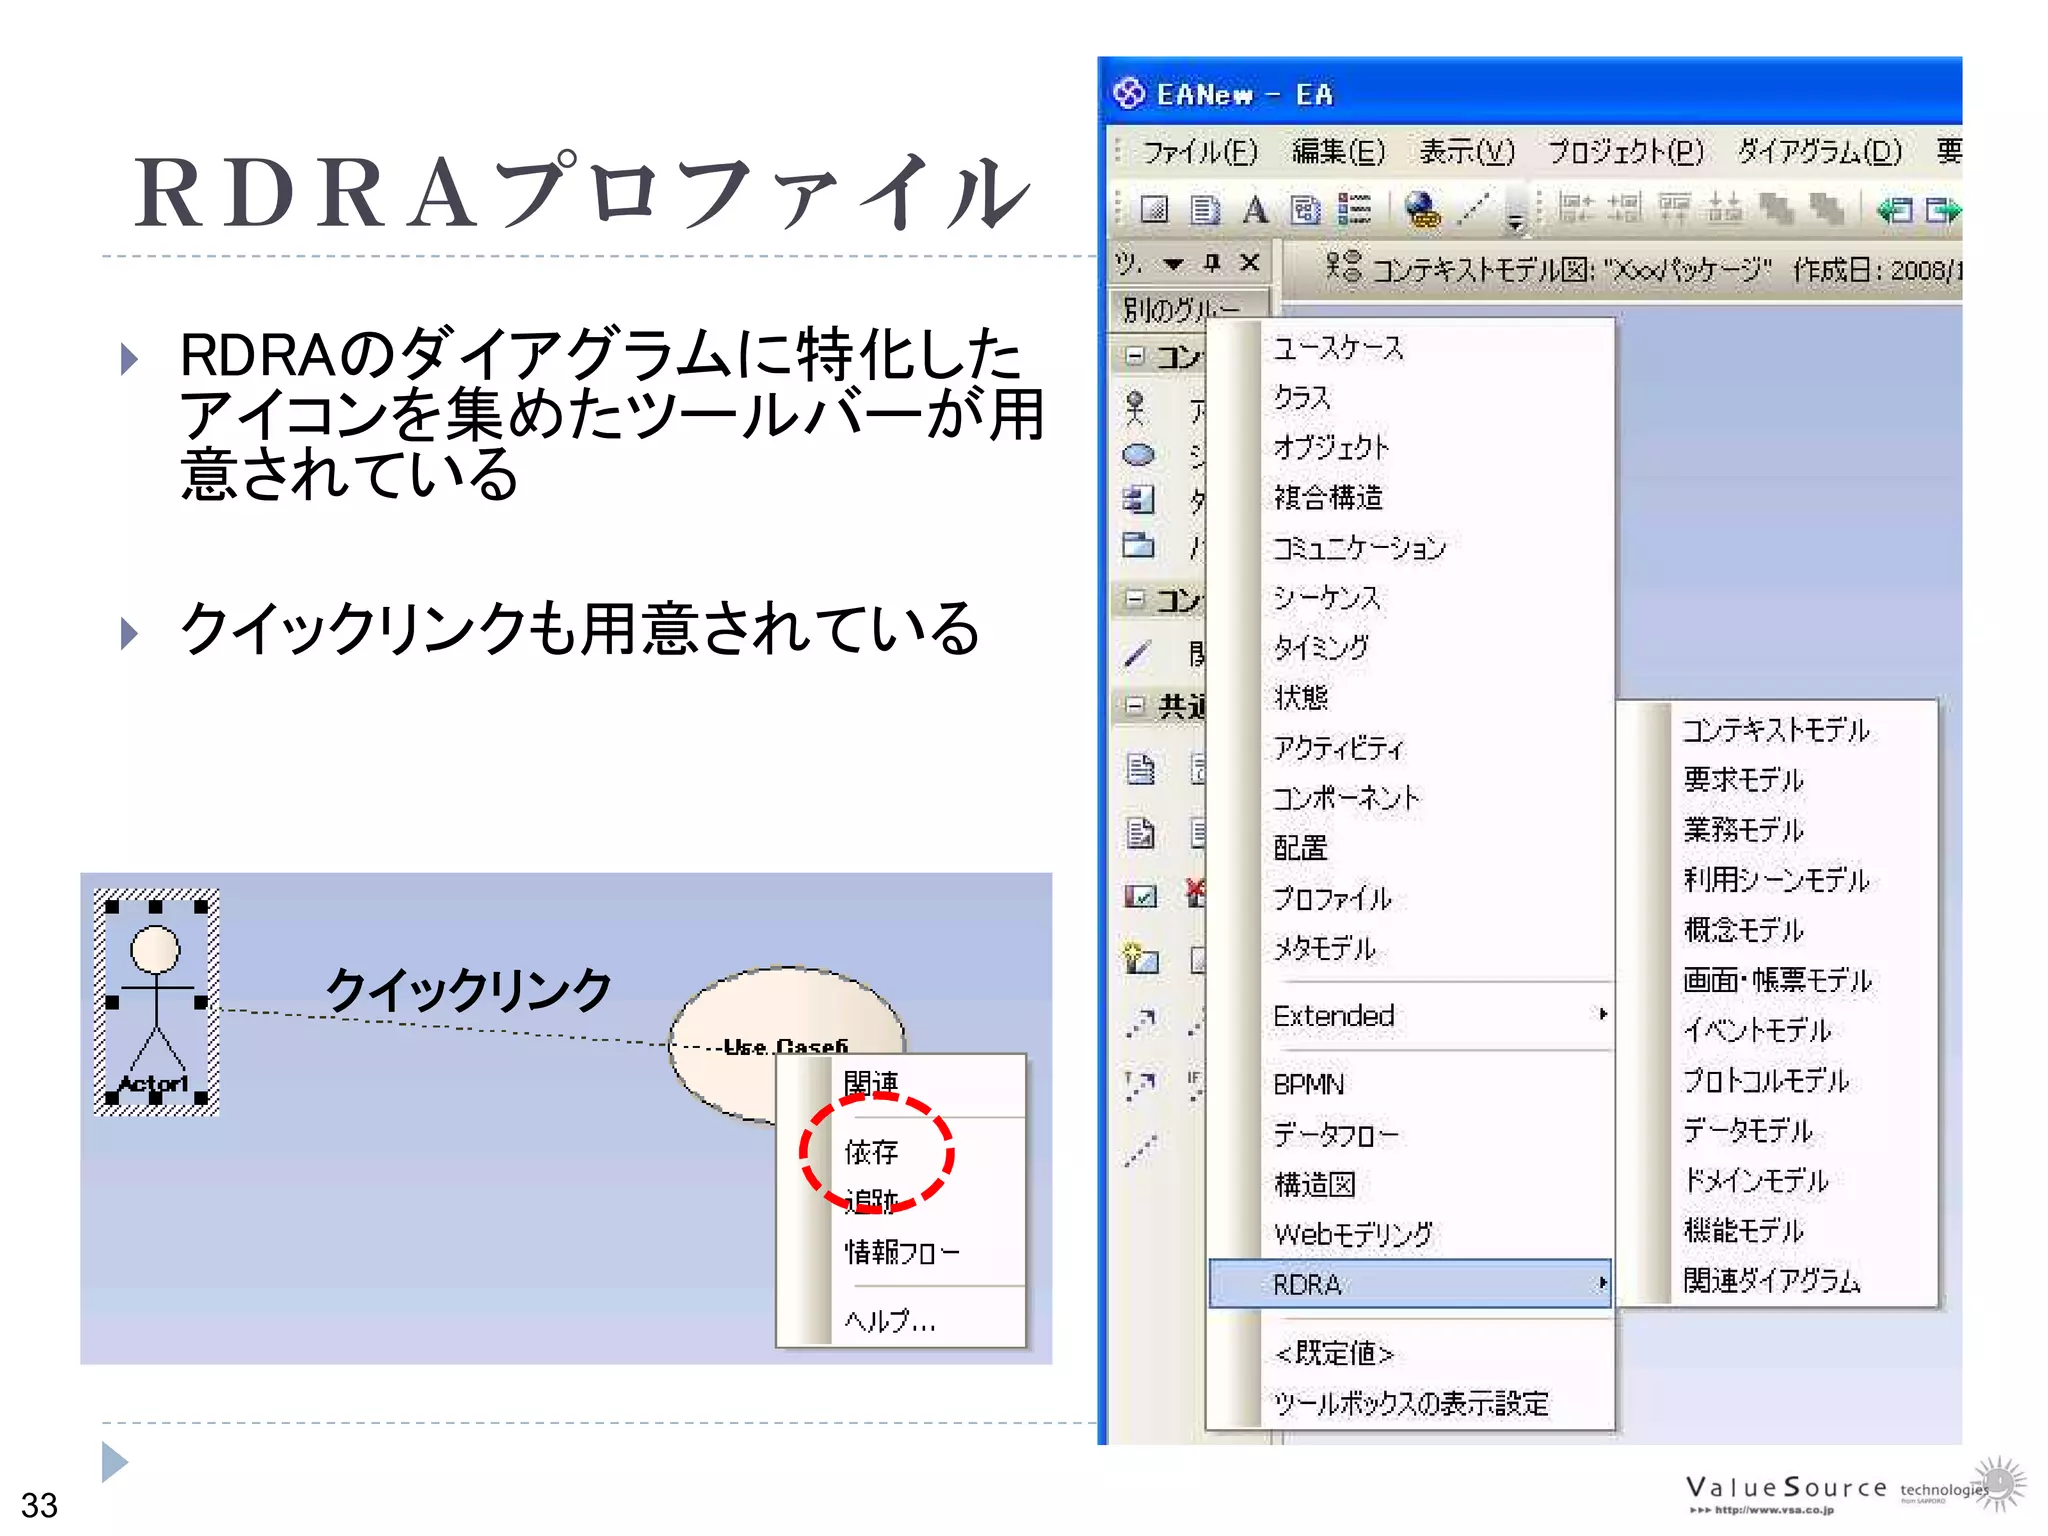Open the ファイル(F) menu

coord(1199,152)
